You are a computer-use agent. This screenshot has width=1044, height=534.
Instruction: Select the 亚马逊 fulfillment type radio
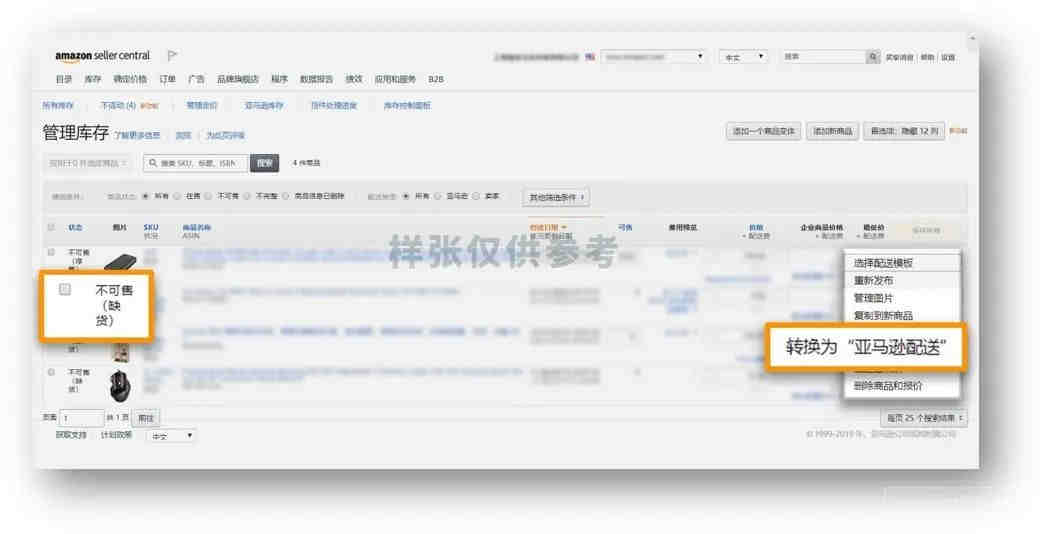coord(437,196)
